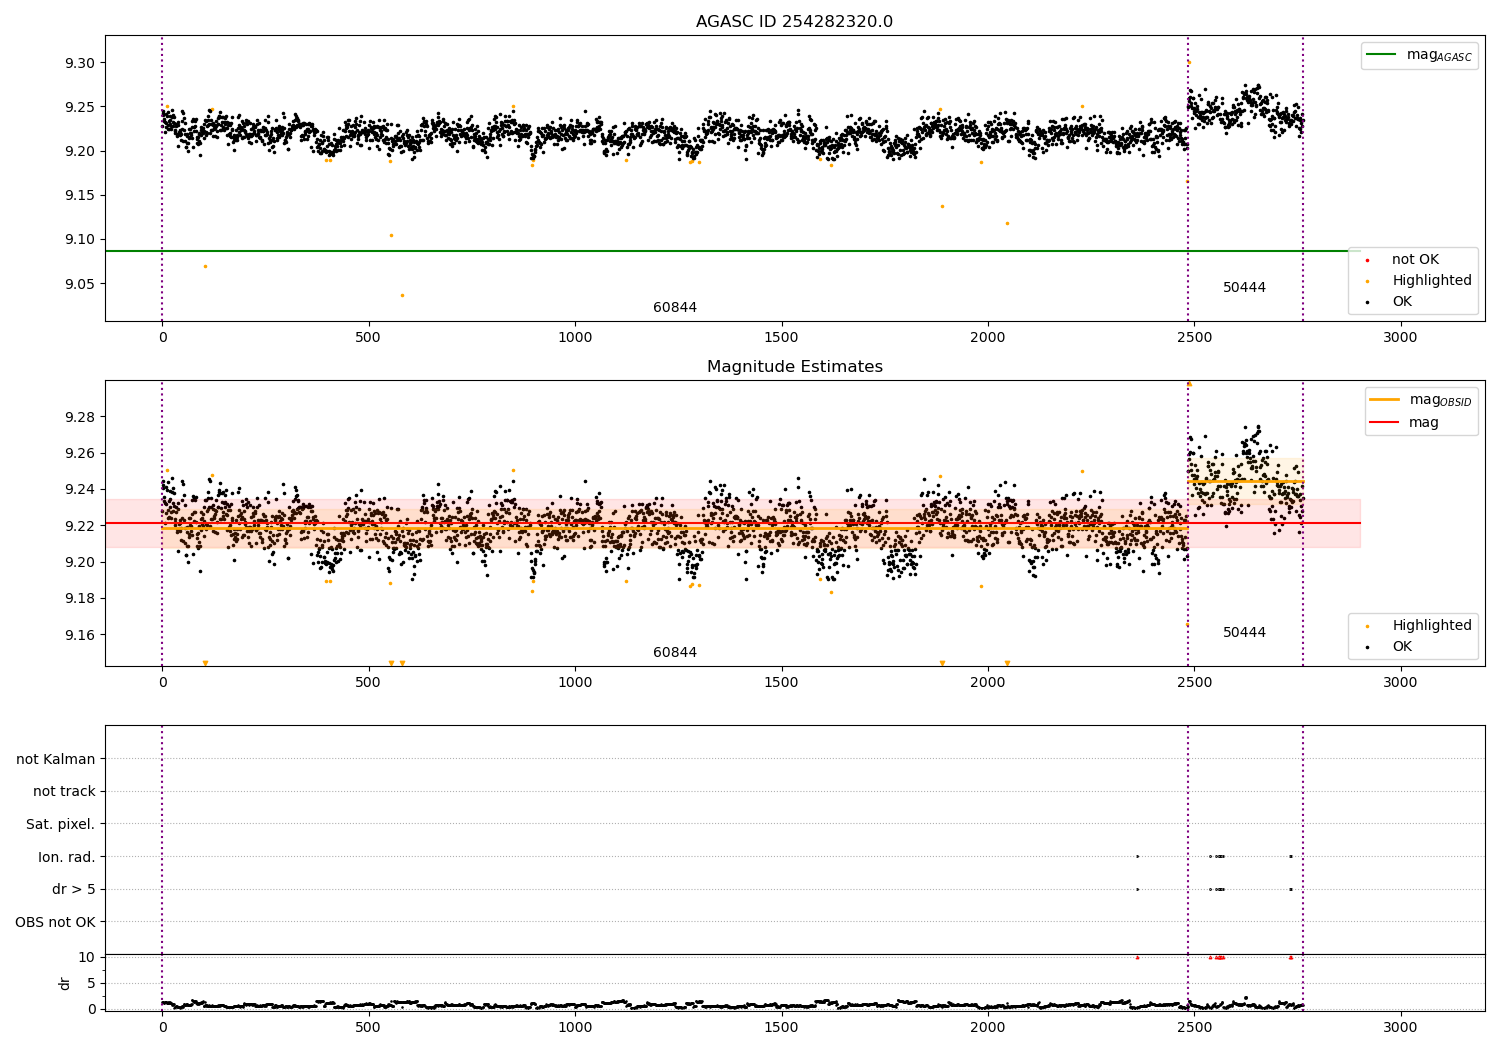The width and height of the screenshot is (1500, 1050).
Task: Click the red mag horizontal line in the middle panel
Action: (733, 523)
